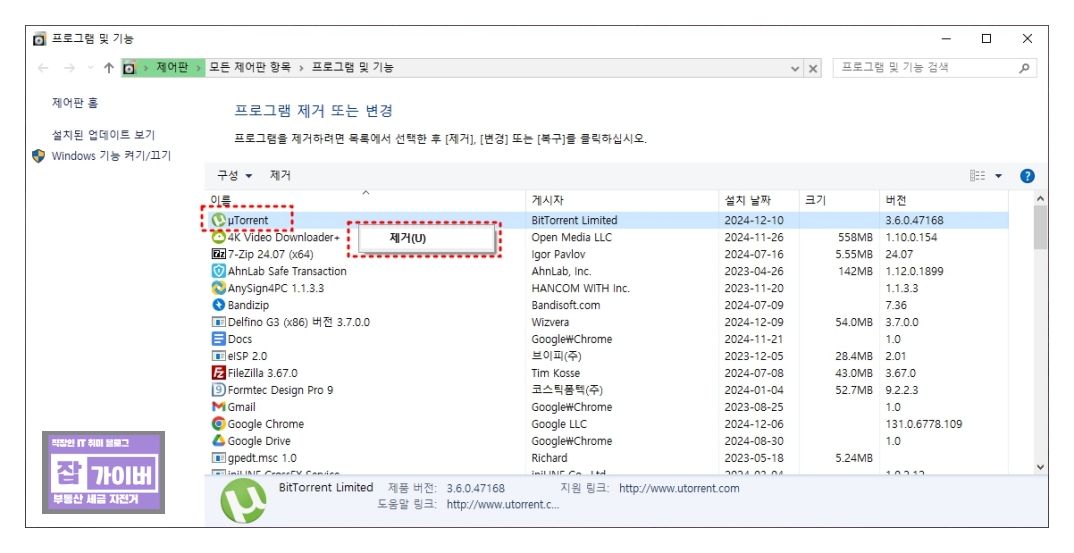Click the control panel icon in address bar

click(x=129, y=68)
